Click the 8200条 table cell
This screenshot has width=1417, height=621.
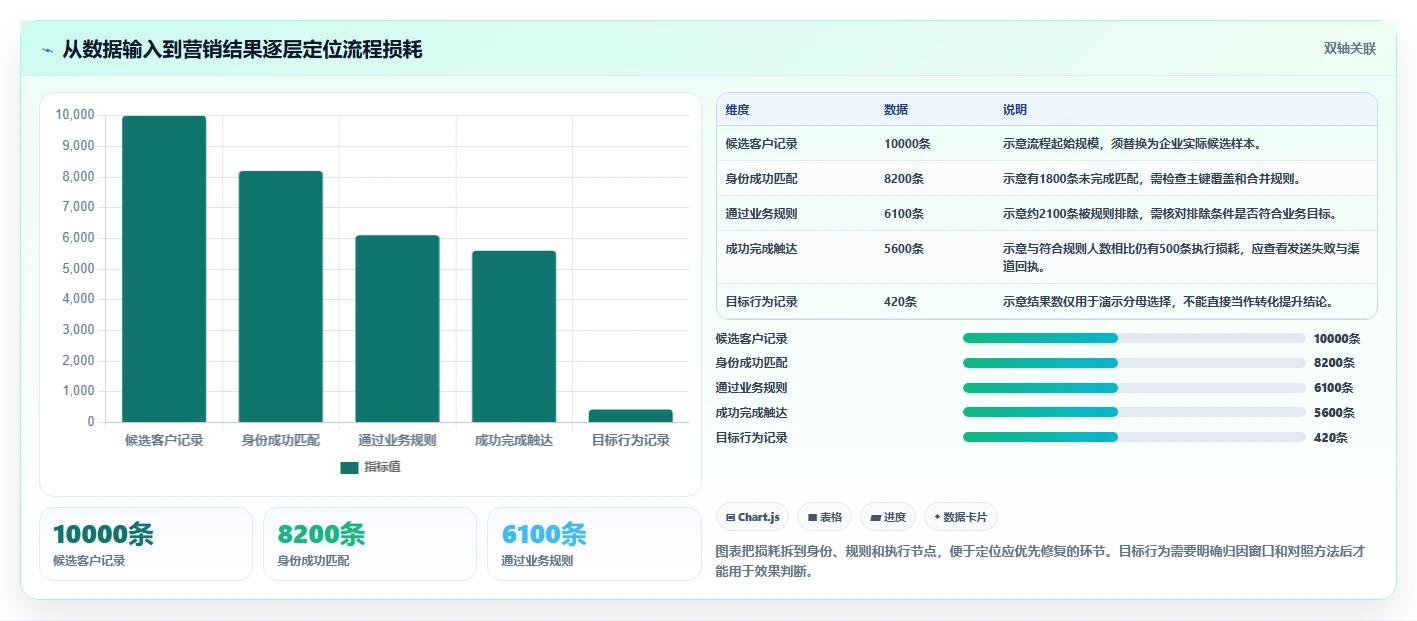click(x=904, y=179)
